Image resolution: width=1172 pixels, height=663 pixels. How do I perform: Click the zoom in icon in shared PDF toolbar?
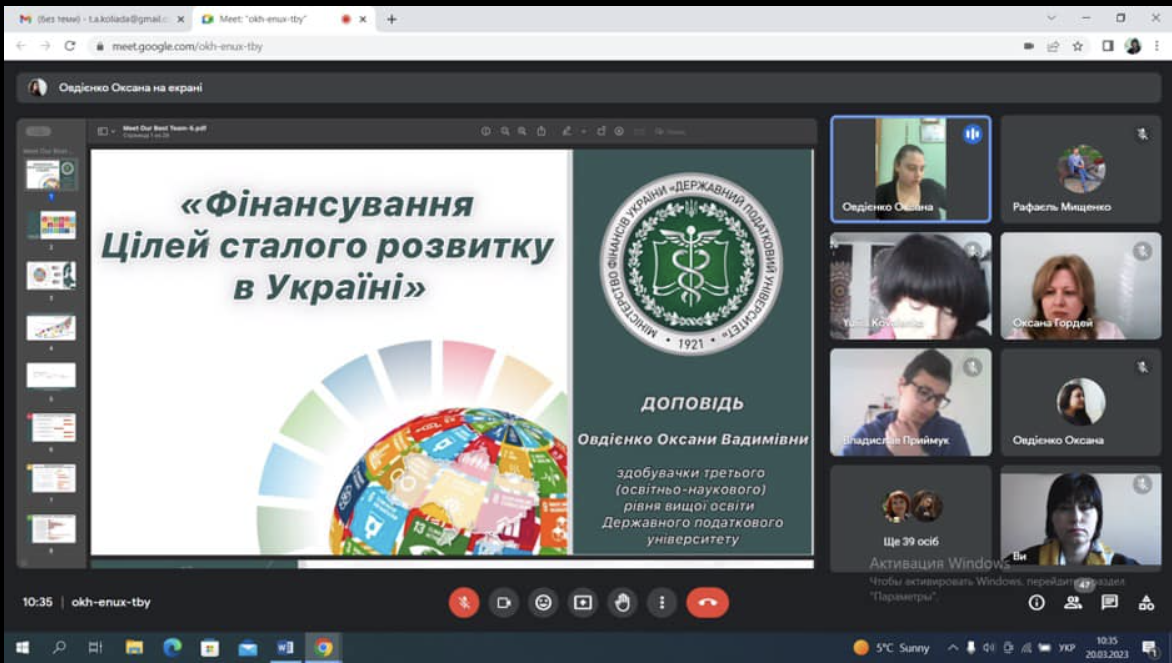tap(522, 132)
